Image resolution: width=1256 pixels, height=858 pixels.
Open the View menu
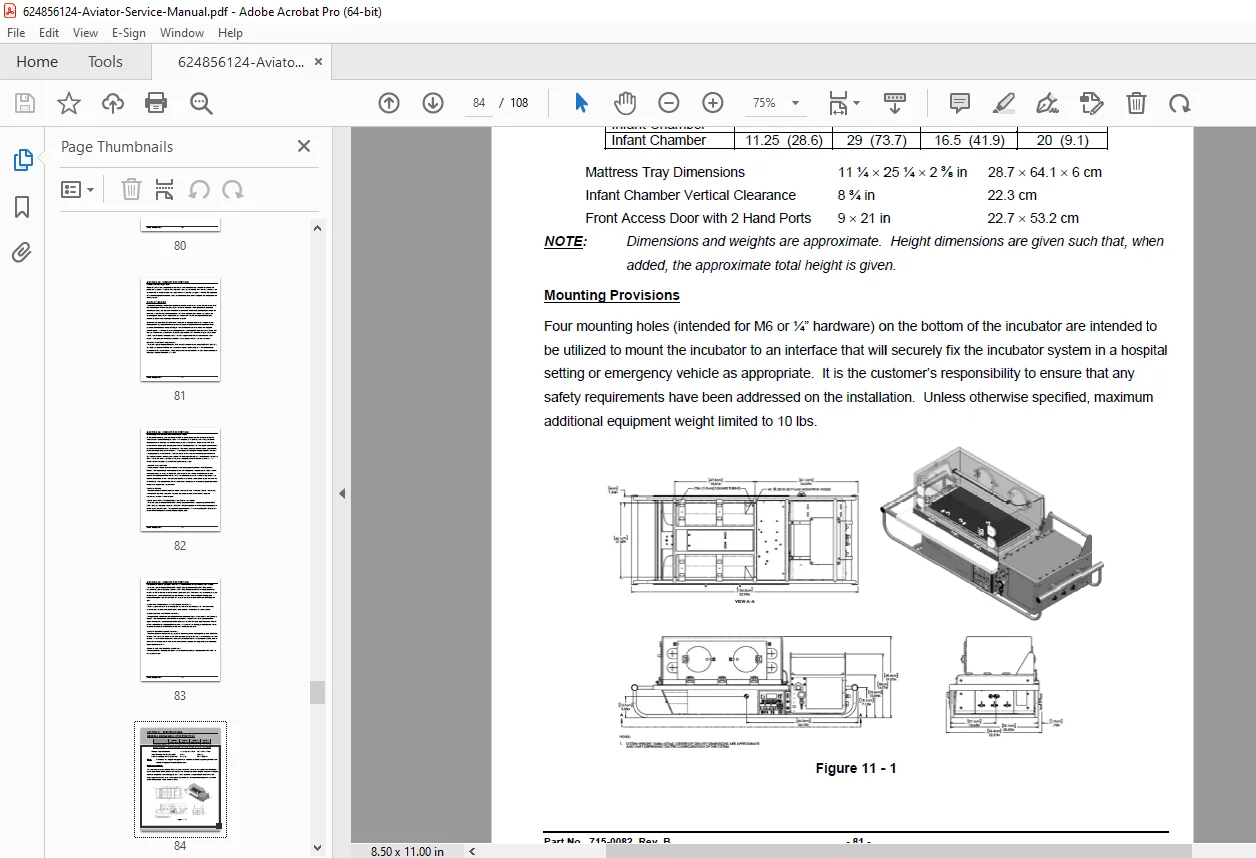85,33
